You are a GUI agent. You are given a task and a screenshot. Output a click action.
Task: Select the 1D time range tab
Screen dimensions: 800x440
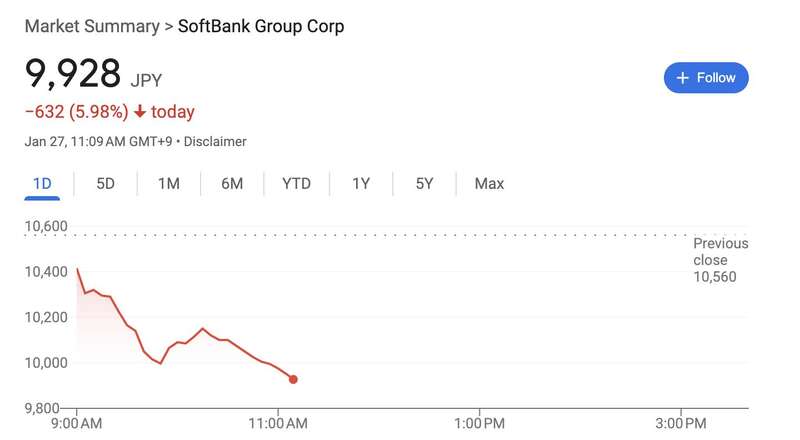[x=42, y=184]
